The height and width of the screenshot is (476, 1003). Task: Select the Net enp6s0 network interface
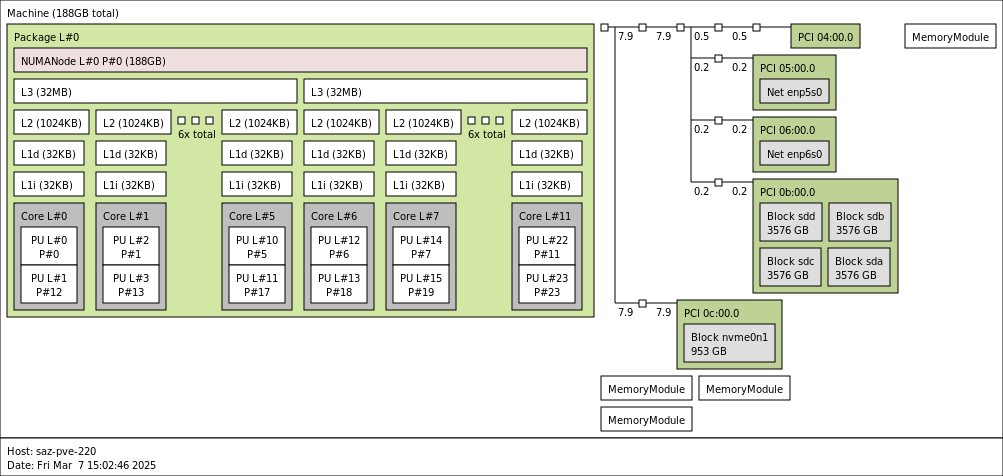(794, 155)
